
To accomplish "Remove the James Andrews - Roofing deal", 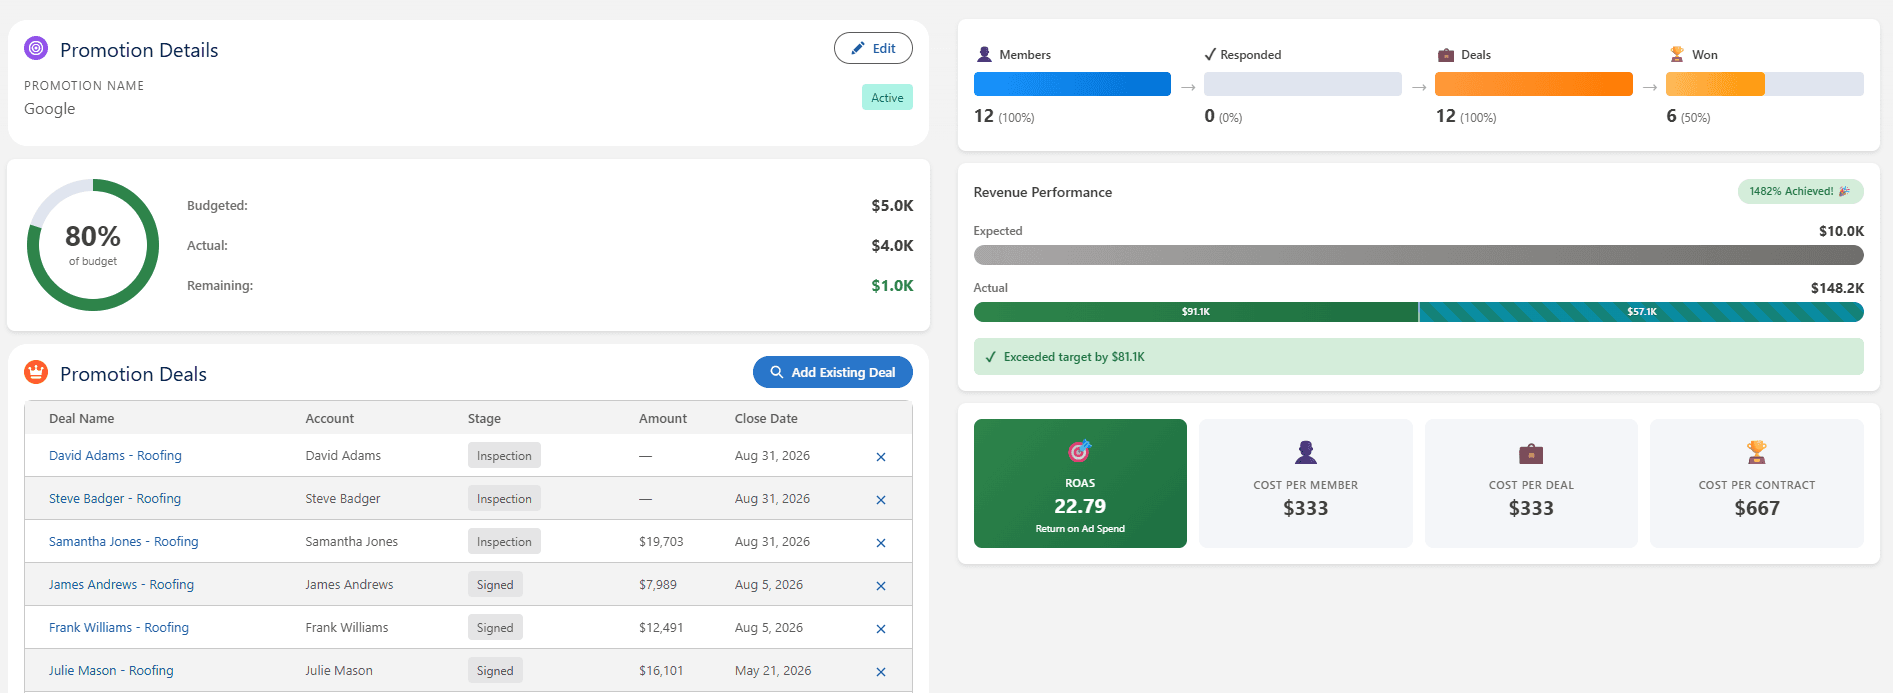I will click(x=881, y=586).
